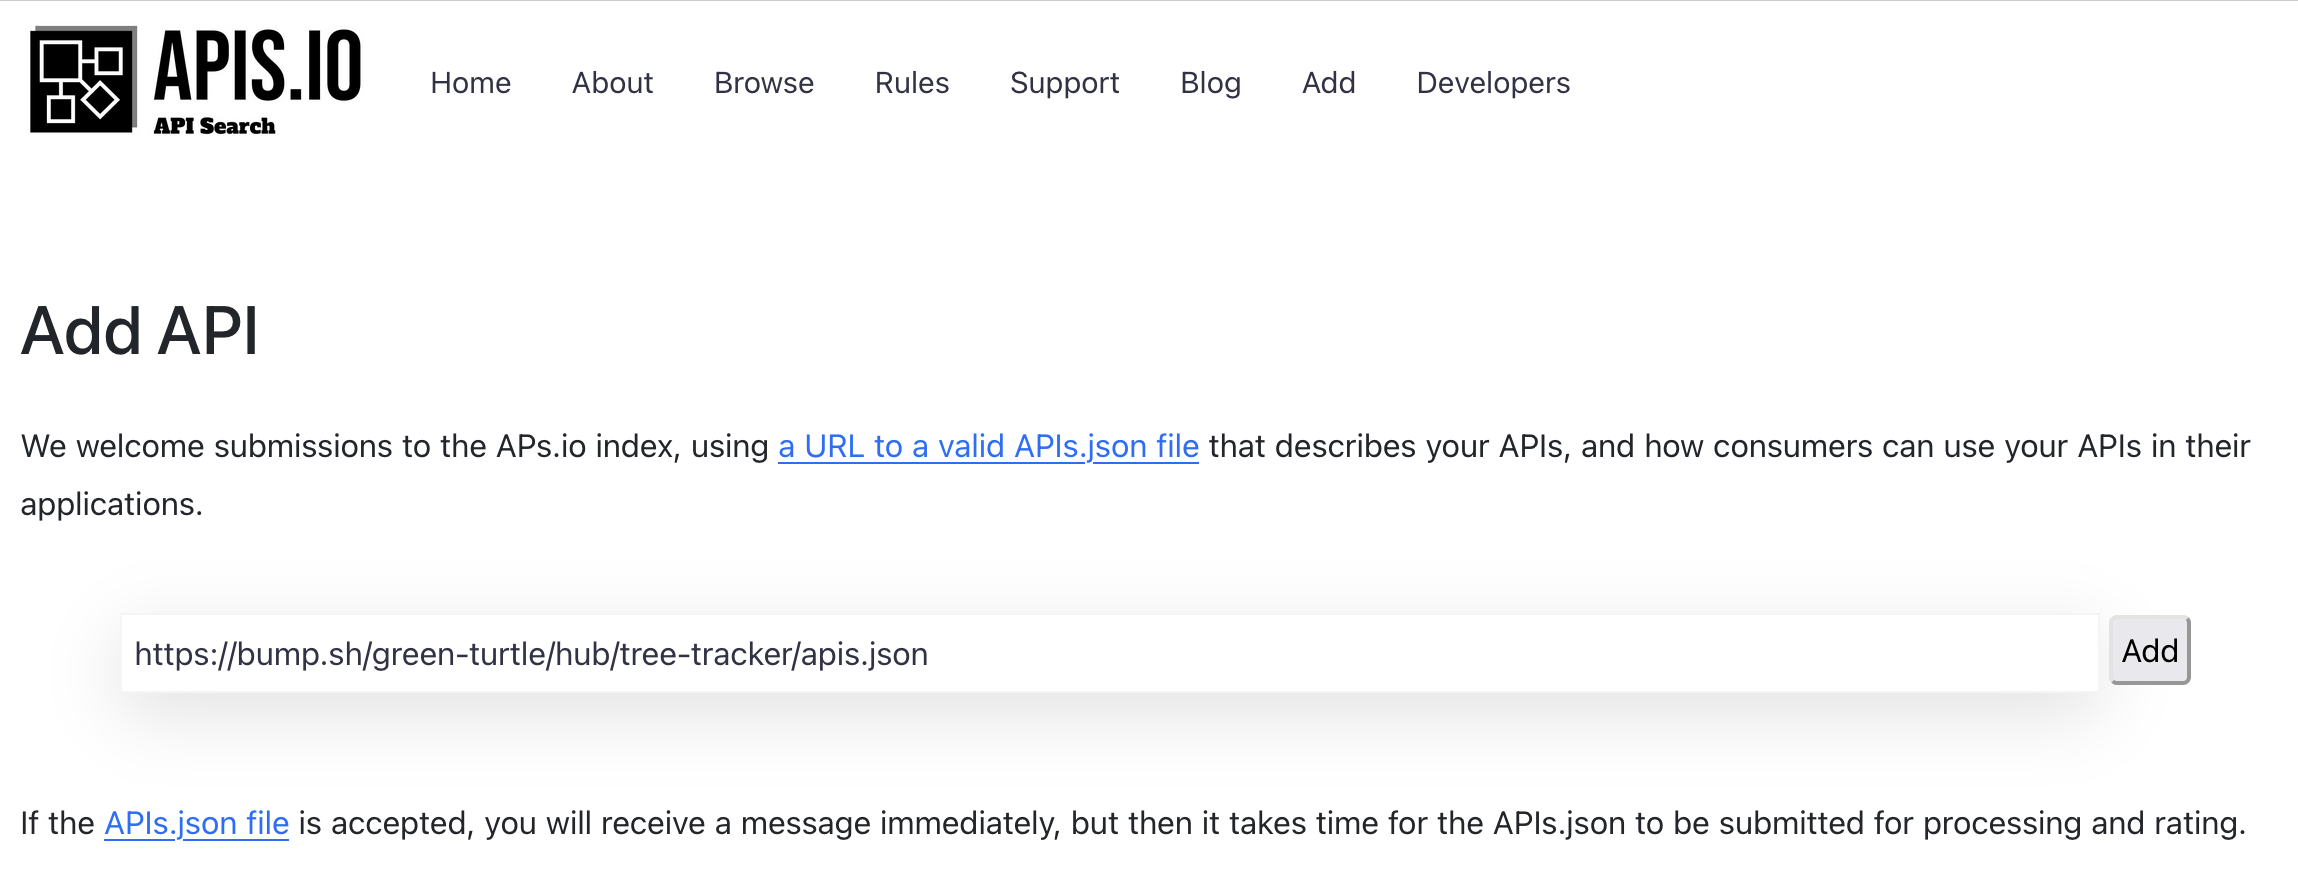
Task: Open the Developers page
Action: tap(1492, 83)
